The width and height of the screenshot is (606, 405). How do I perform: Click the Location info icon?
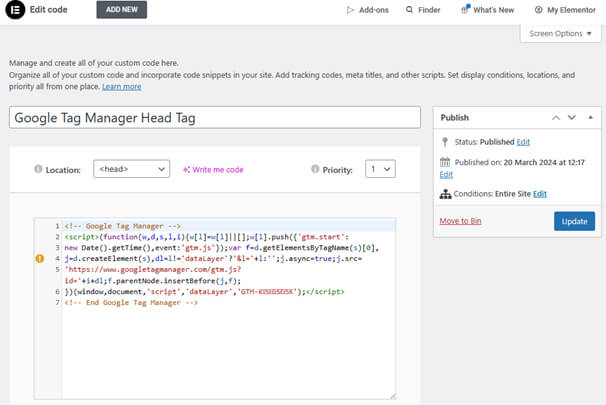pyautogui.click(x=38, y=169)
